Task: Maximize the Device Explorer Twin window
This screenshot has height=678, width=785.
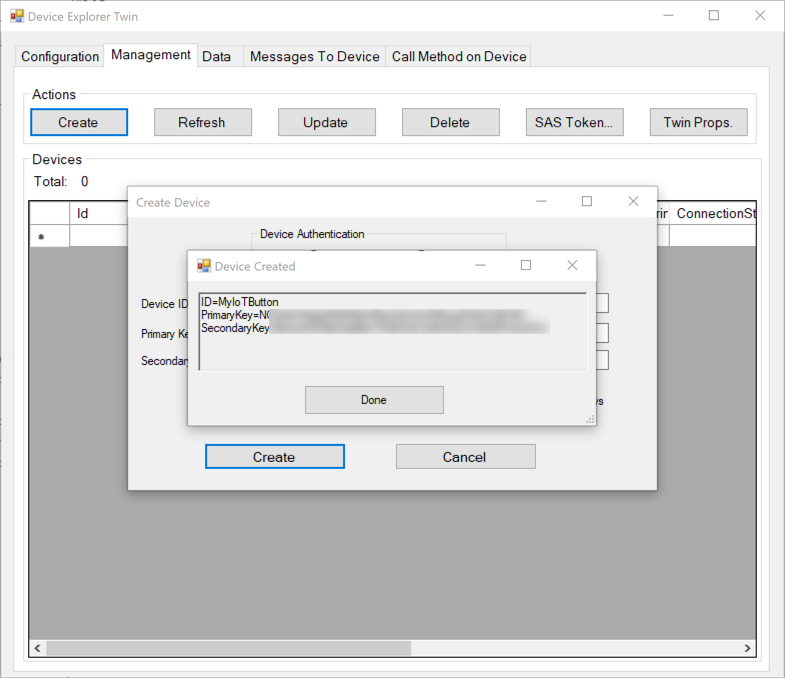Action: point(714,16)
